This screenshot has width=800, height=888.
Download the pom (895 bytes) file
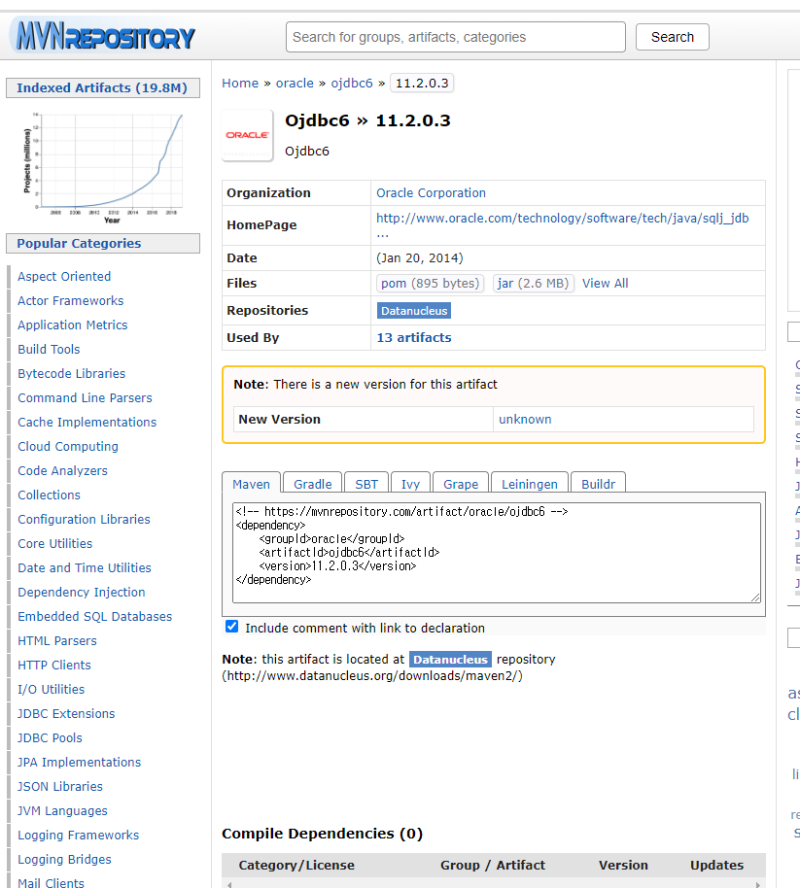pyautogui.click(x=430, y=283)
